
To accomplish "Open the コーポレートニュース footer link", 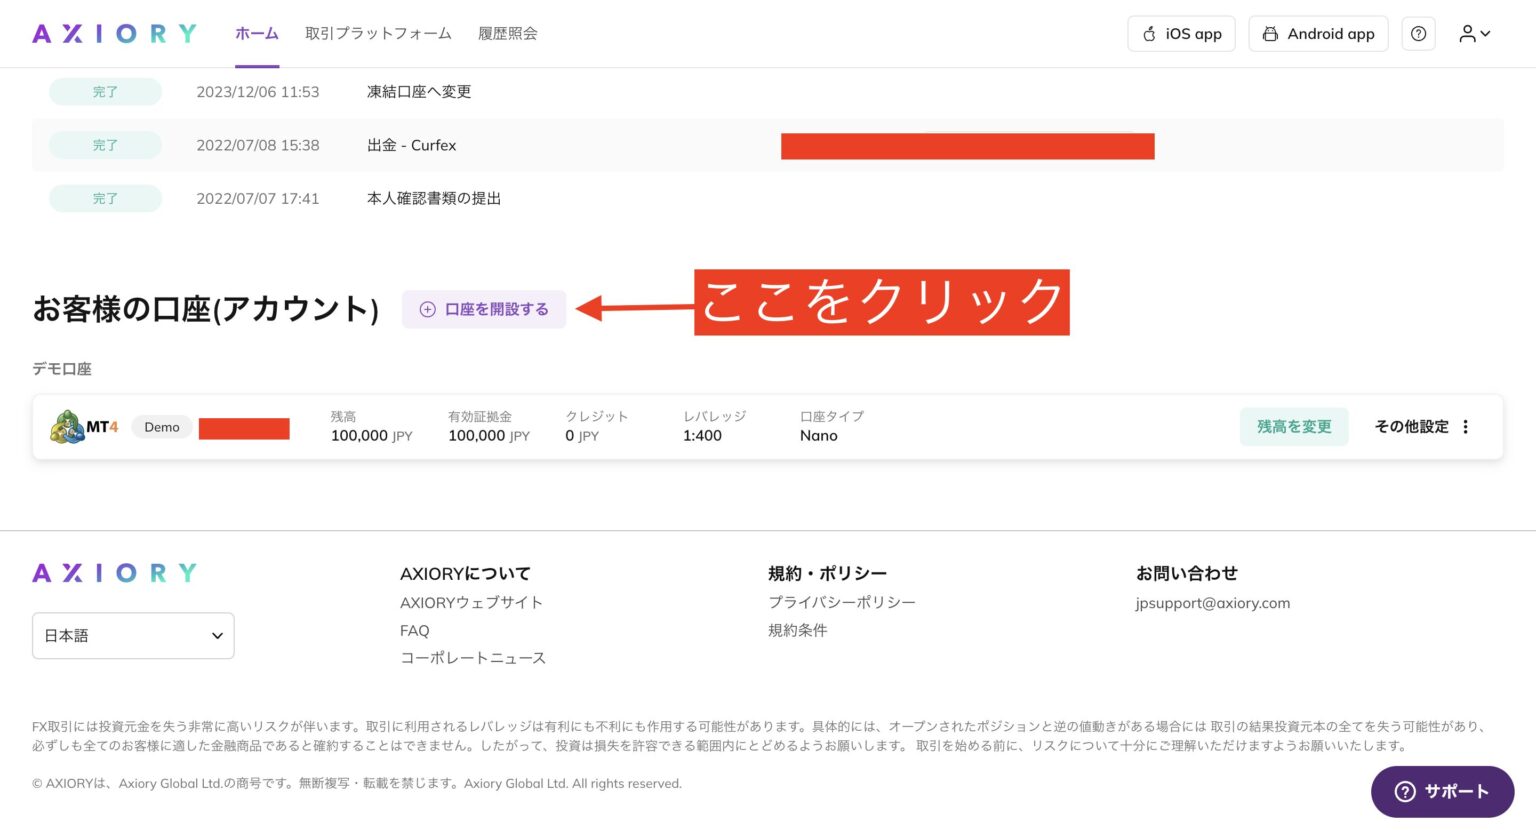I will (x=473, y=657).
